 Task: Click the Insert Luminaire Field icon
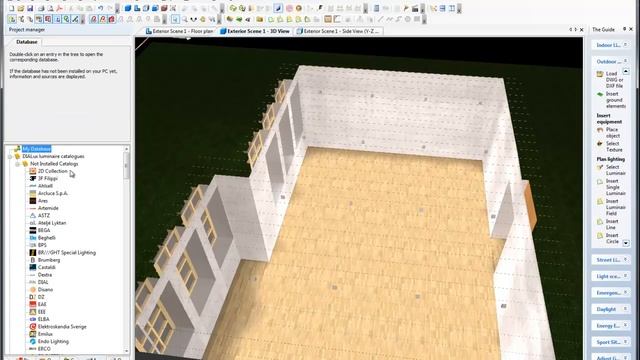coord(600,202)
